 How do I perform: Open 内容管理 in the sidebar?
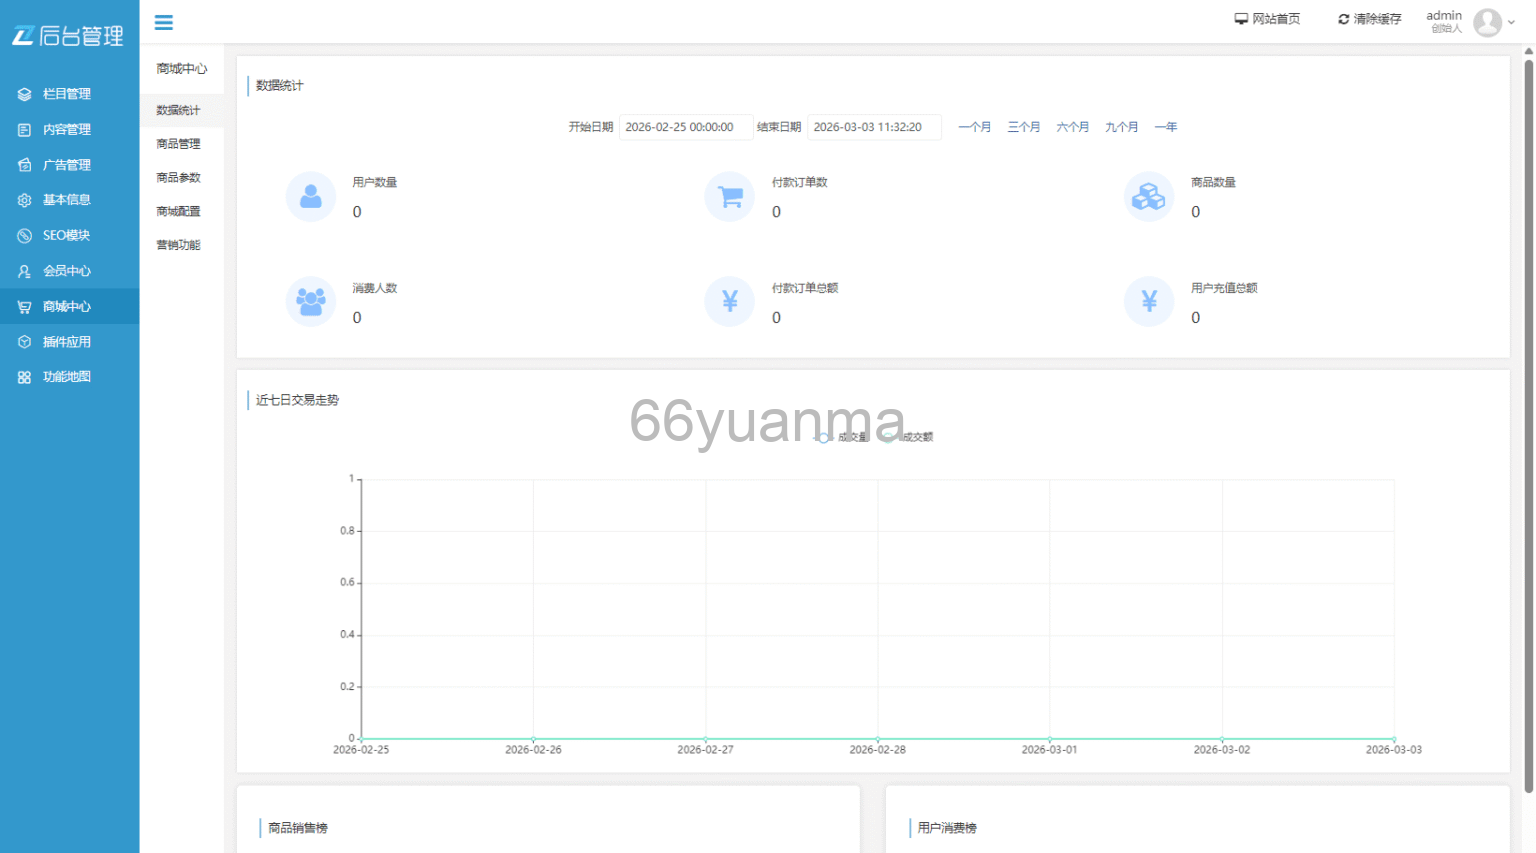69,130
